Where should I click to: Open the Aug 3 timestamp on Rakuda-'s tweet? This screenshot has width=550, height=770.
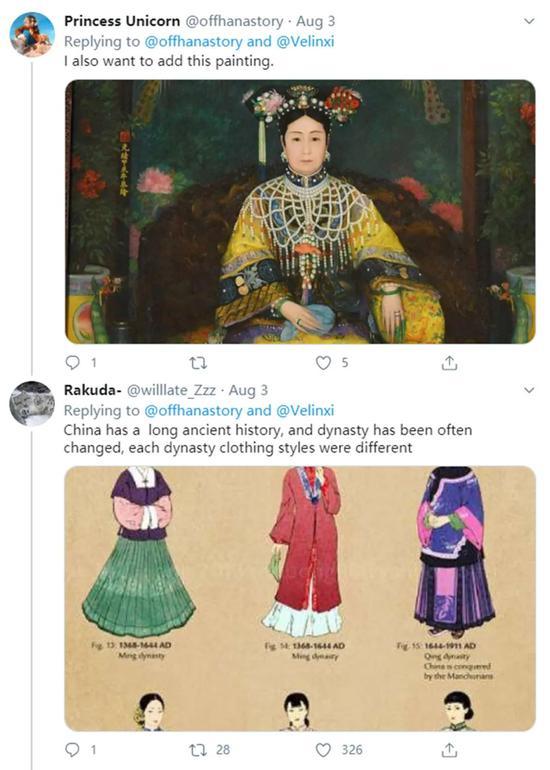click(248, 390)
